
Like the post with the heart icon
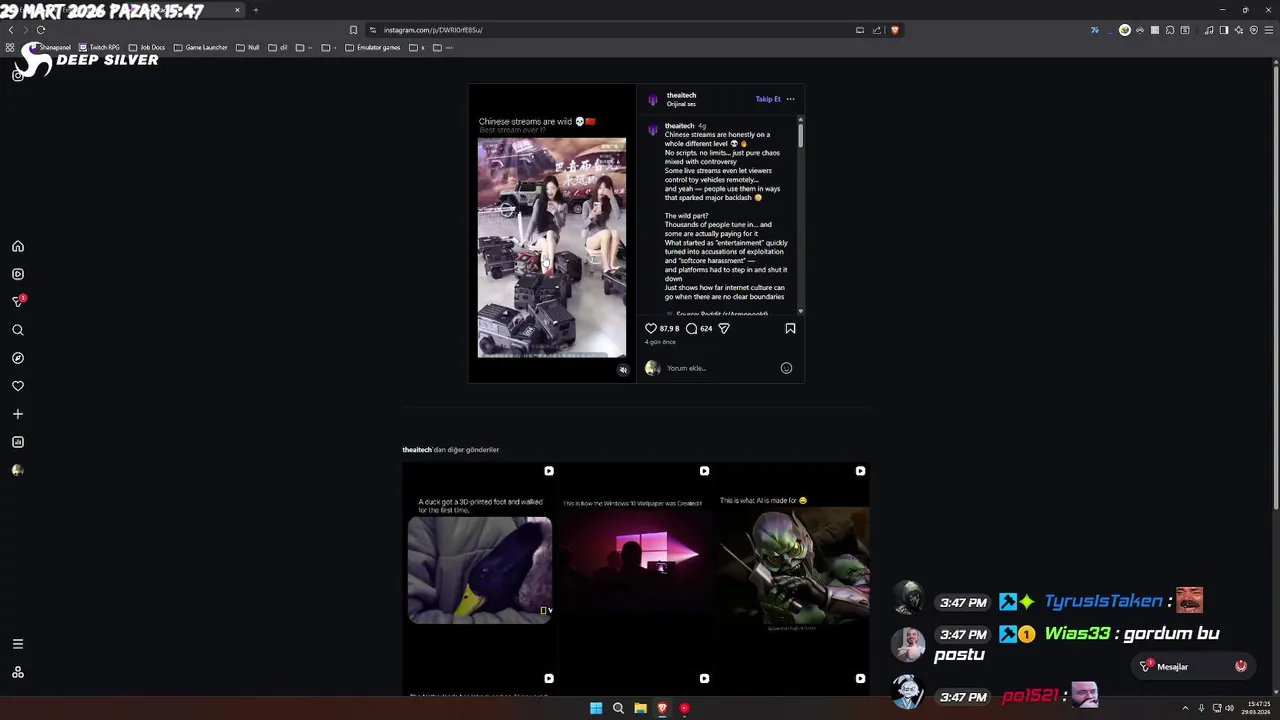[x=651, y=328]
